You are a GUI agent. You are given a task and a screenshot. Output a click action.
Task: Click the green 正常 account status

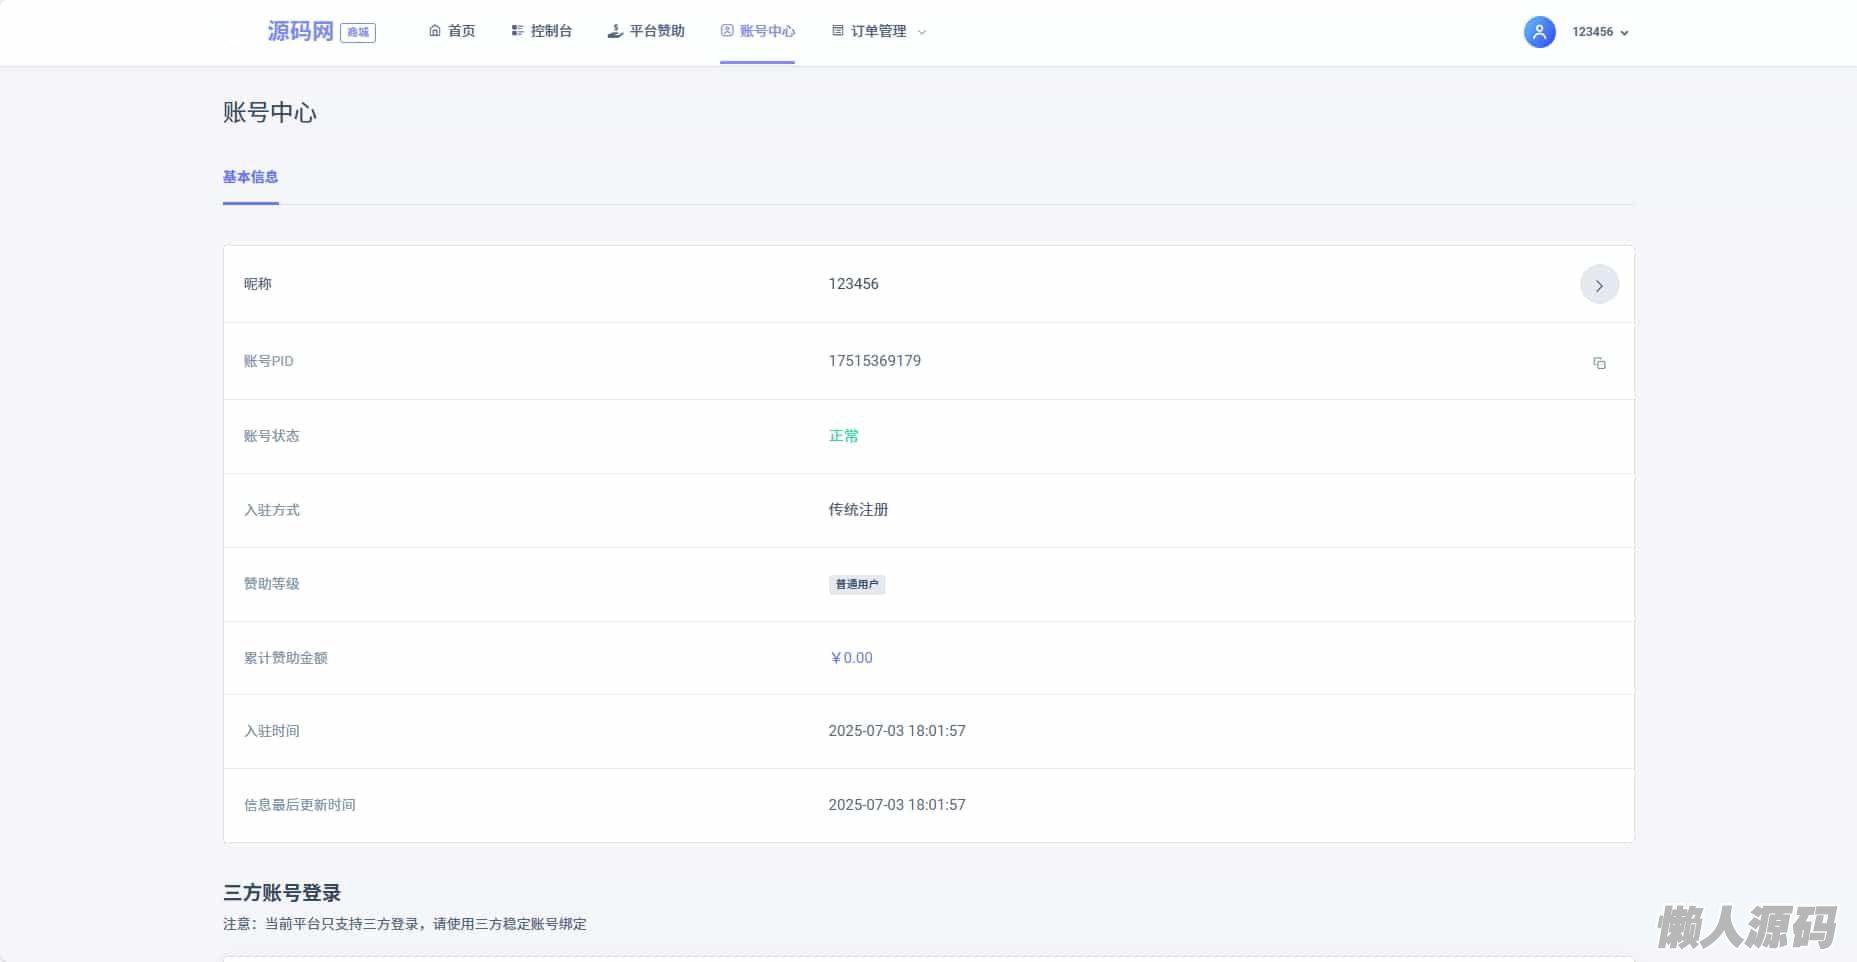tap(843, 436)
